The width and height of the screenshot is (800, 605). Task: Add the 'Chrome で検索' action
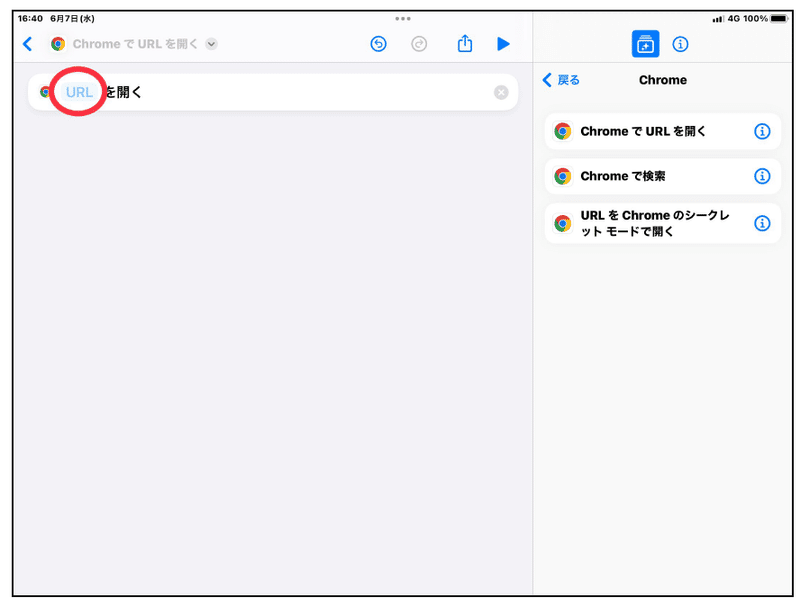point(663,177)
